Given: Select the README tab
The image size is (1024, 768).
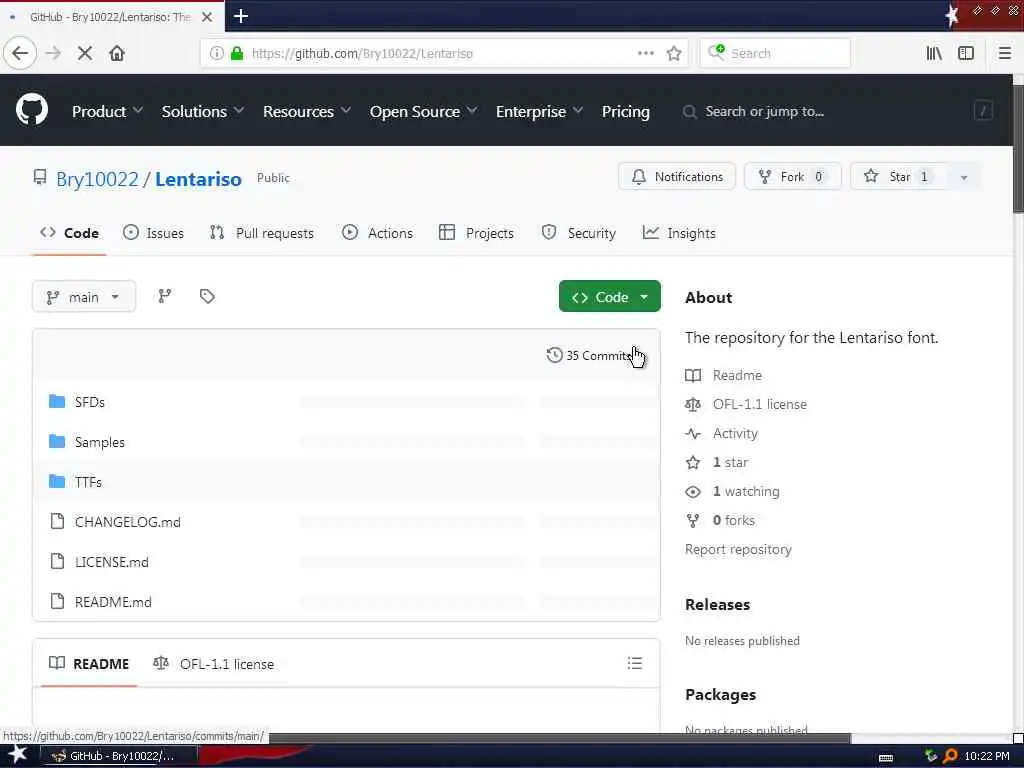Looking at the screenshot, I should [89, 664].
